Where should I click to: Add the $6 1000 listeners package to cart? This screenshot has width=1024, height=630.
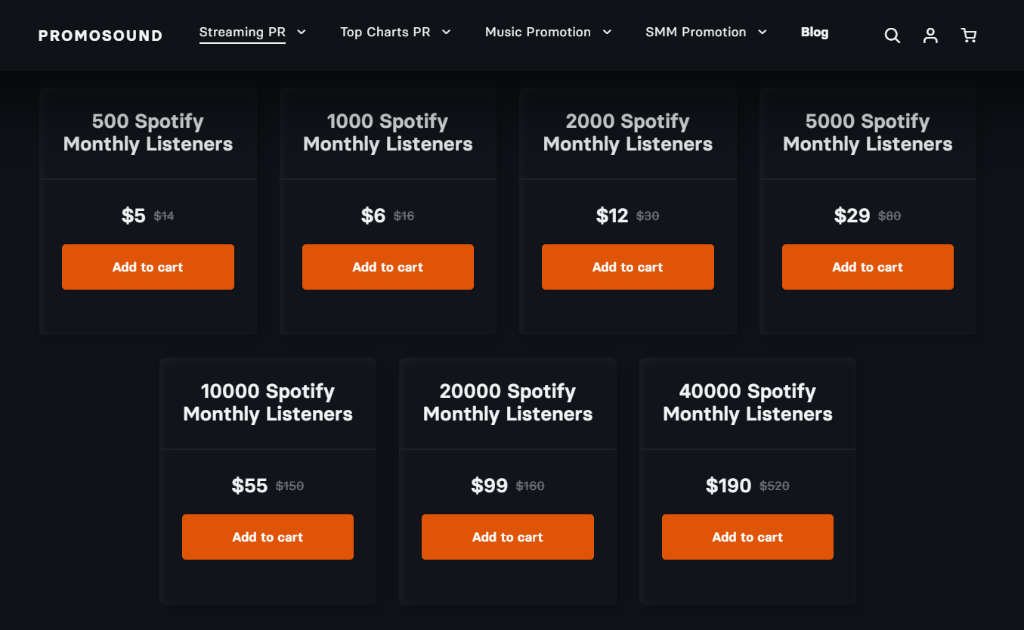tap(388, 267)
